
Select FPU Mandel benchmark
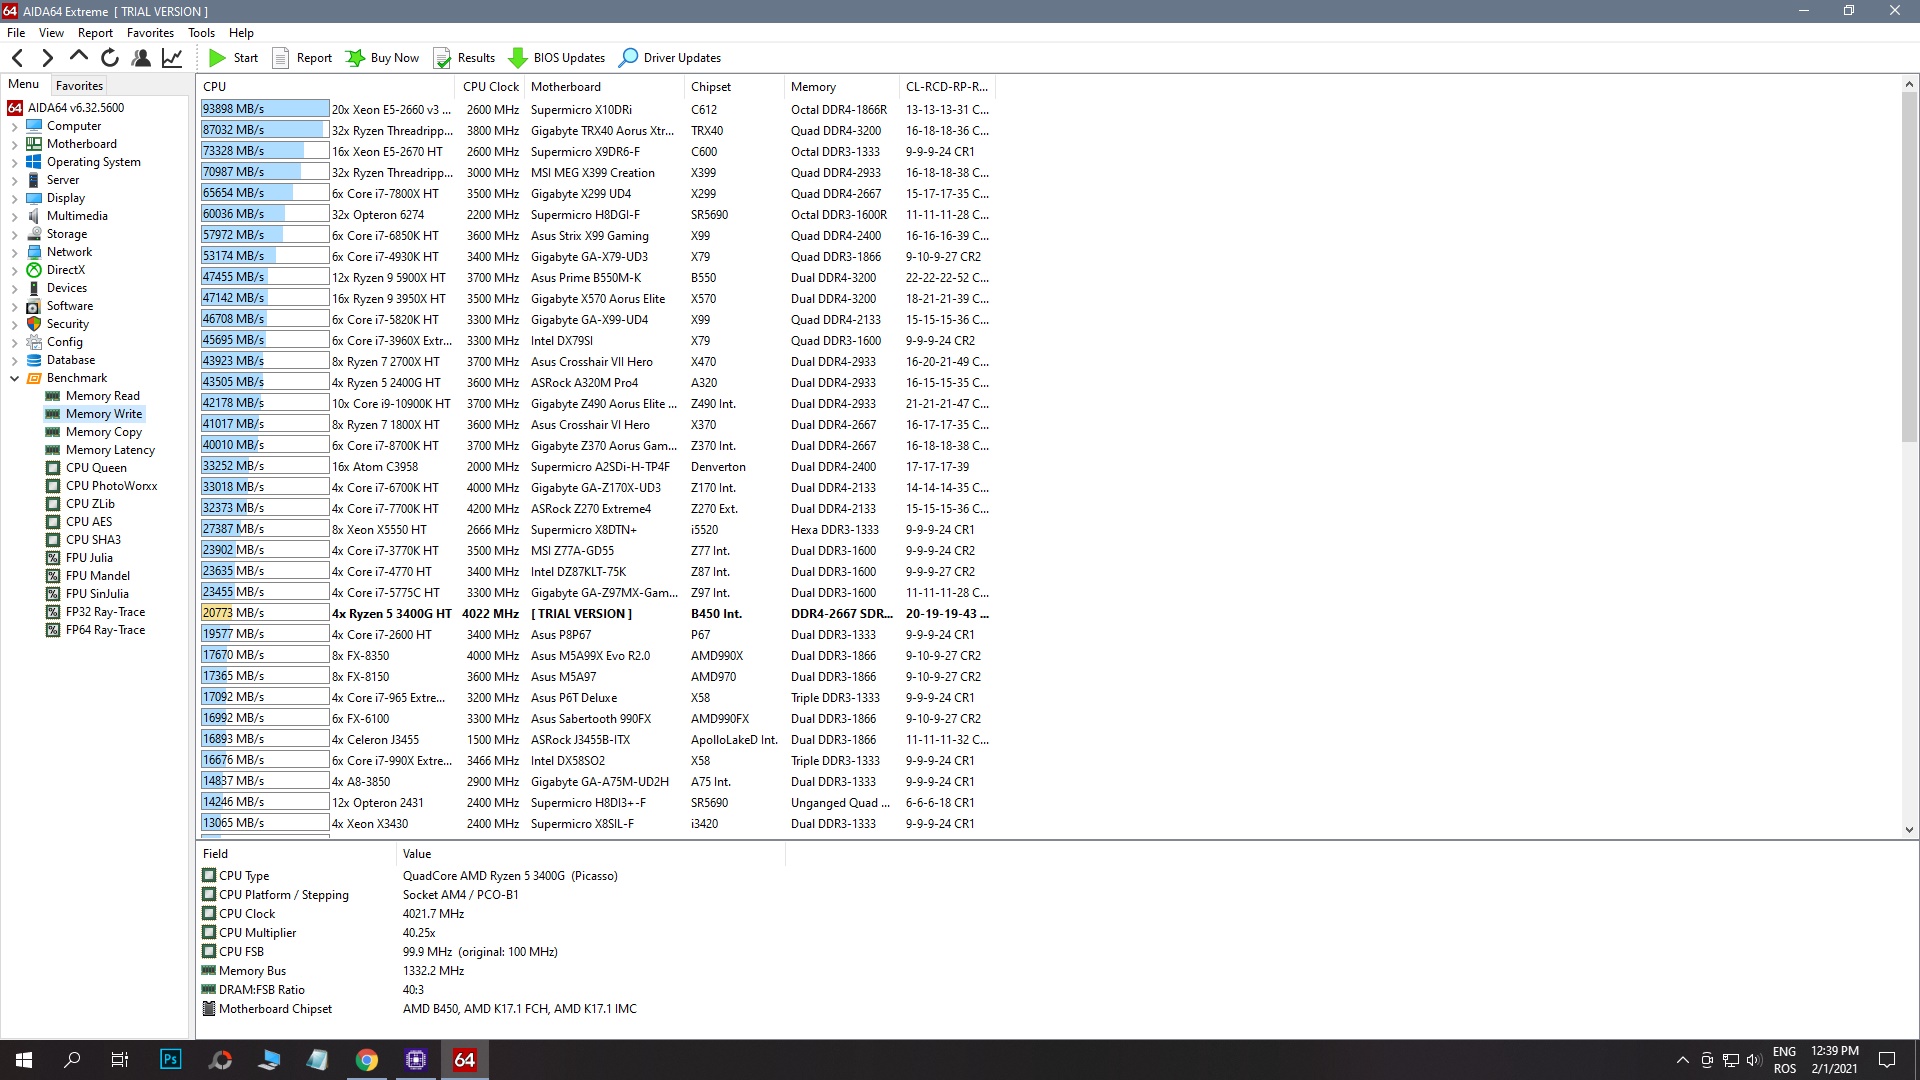(97, 576)
